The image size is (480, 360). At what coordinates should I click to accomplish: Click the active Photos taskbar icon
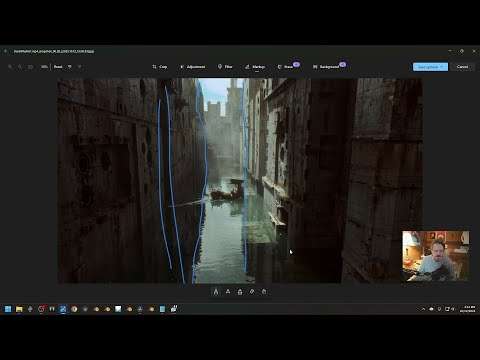pyautogui.click(x=63, y=309)
